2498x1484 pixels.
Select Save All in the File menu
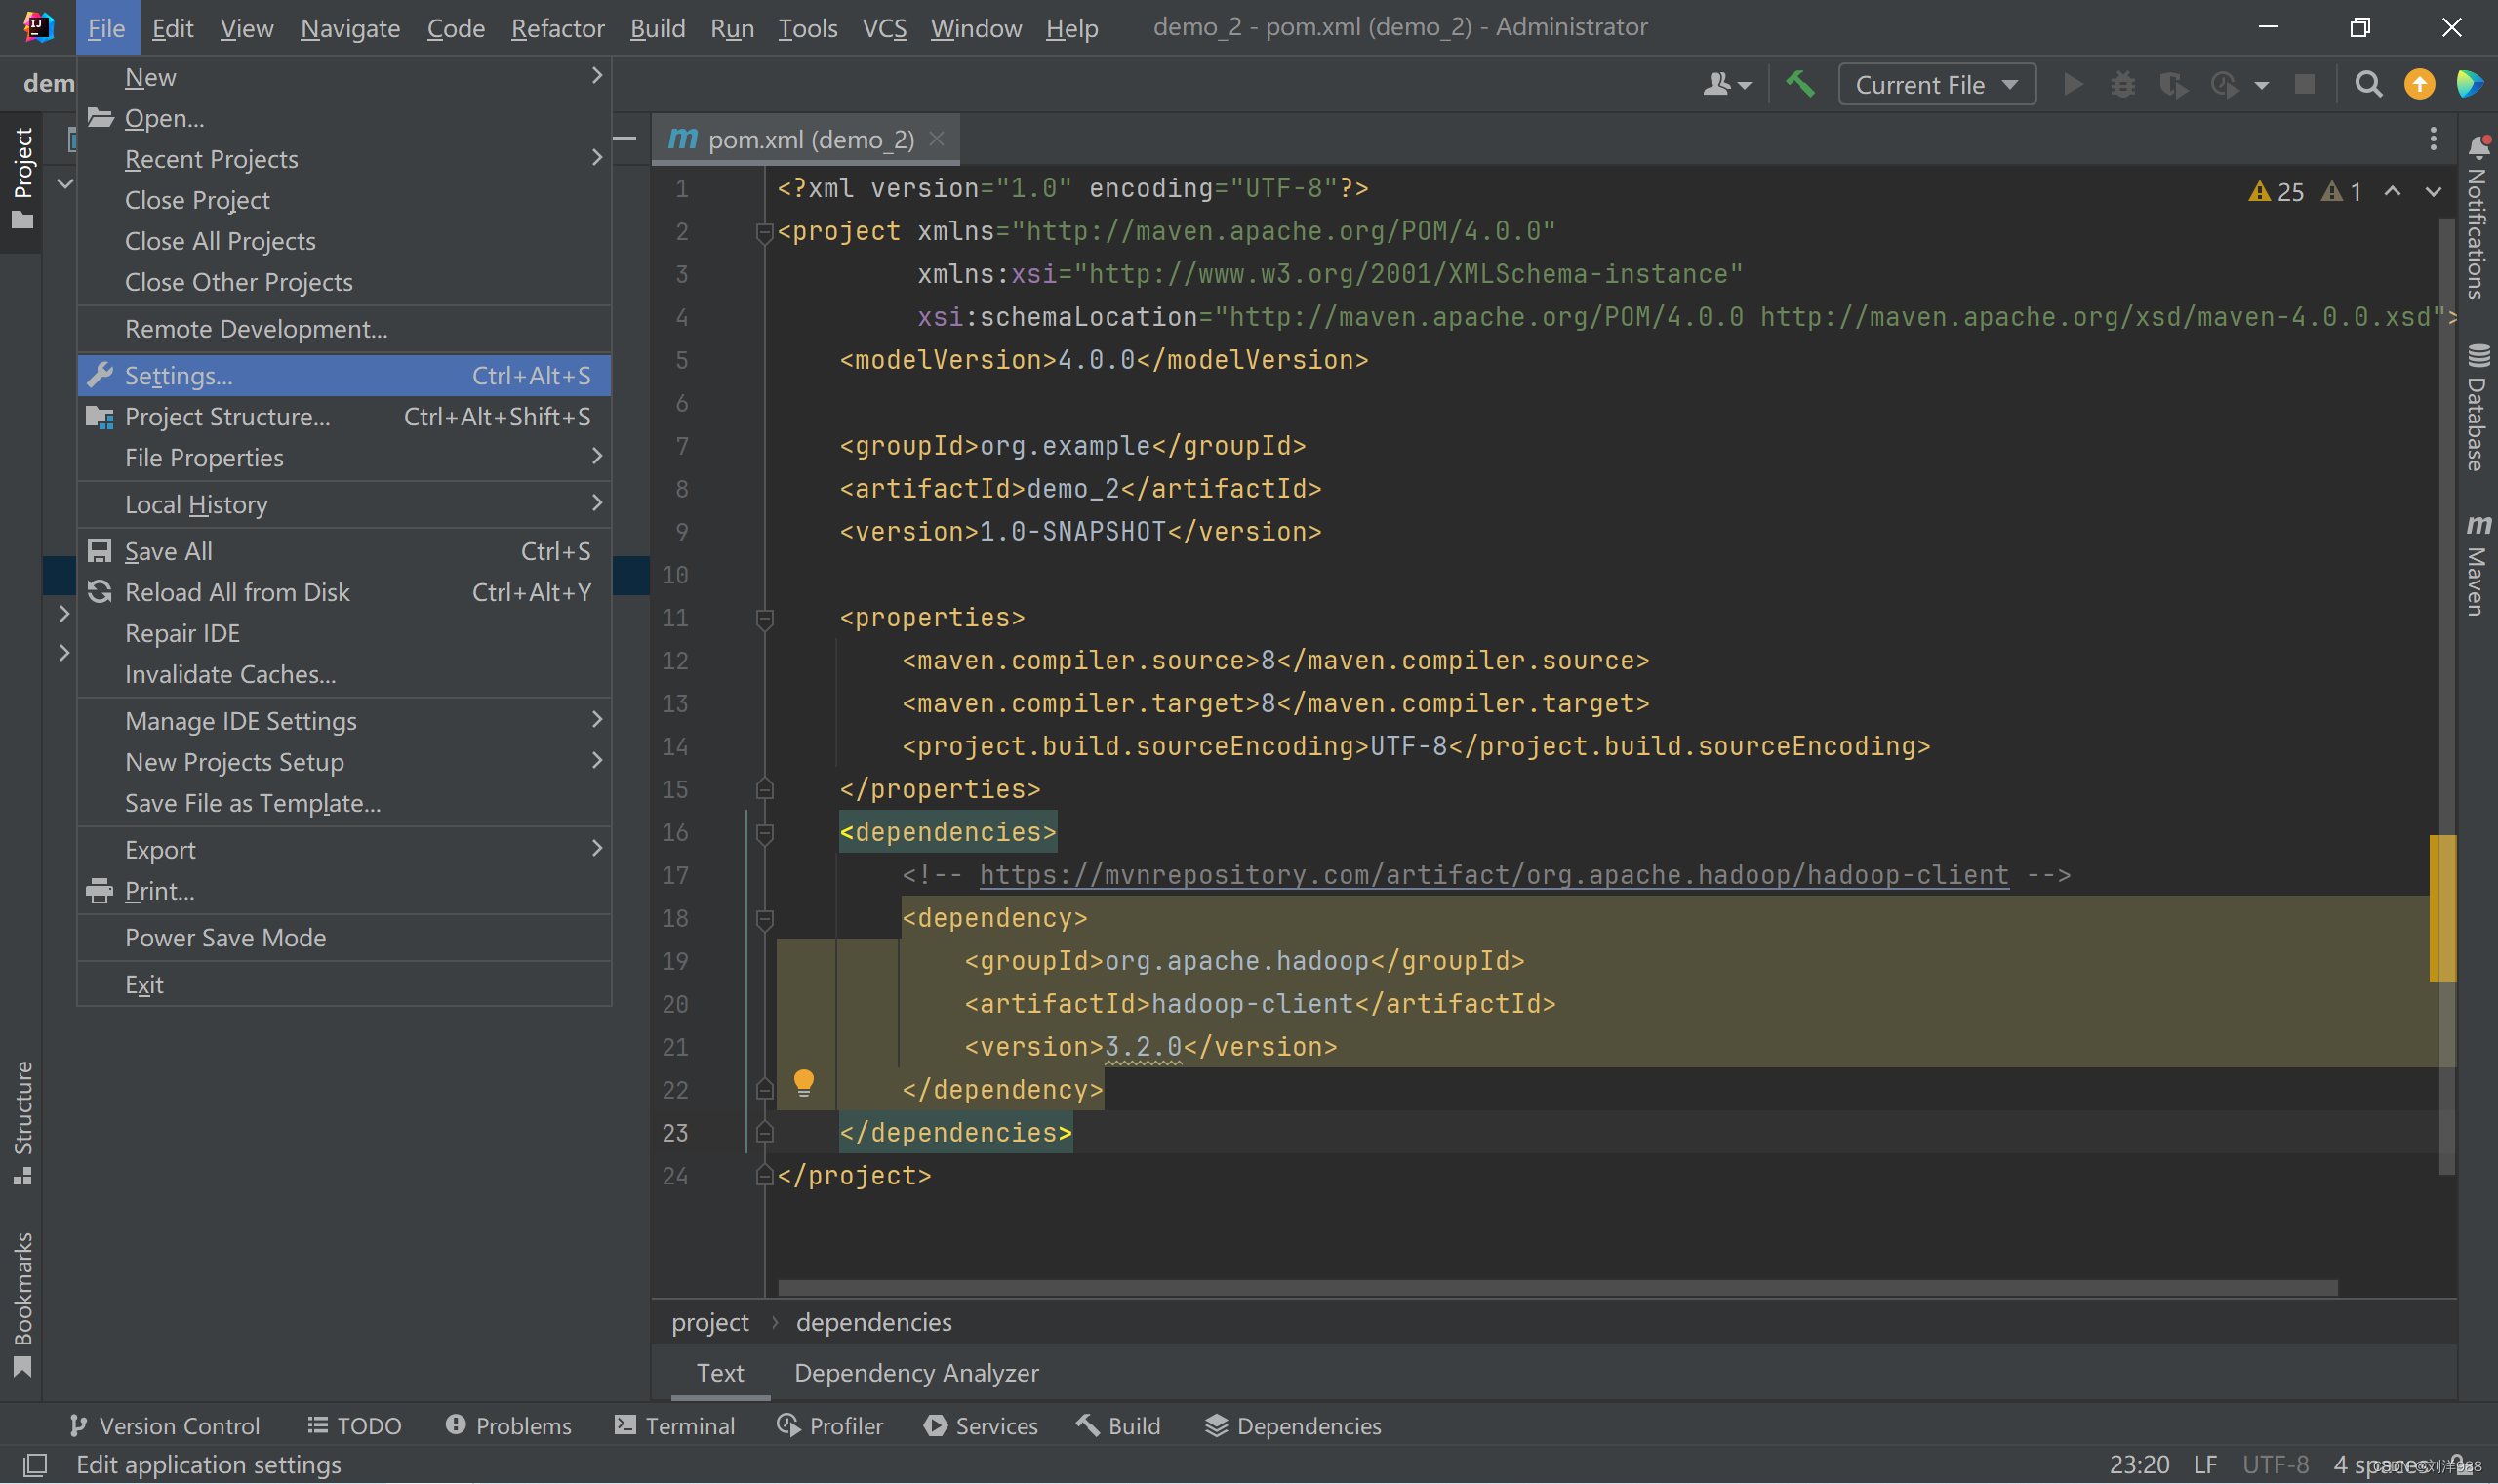(344, 552)
